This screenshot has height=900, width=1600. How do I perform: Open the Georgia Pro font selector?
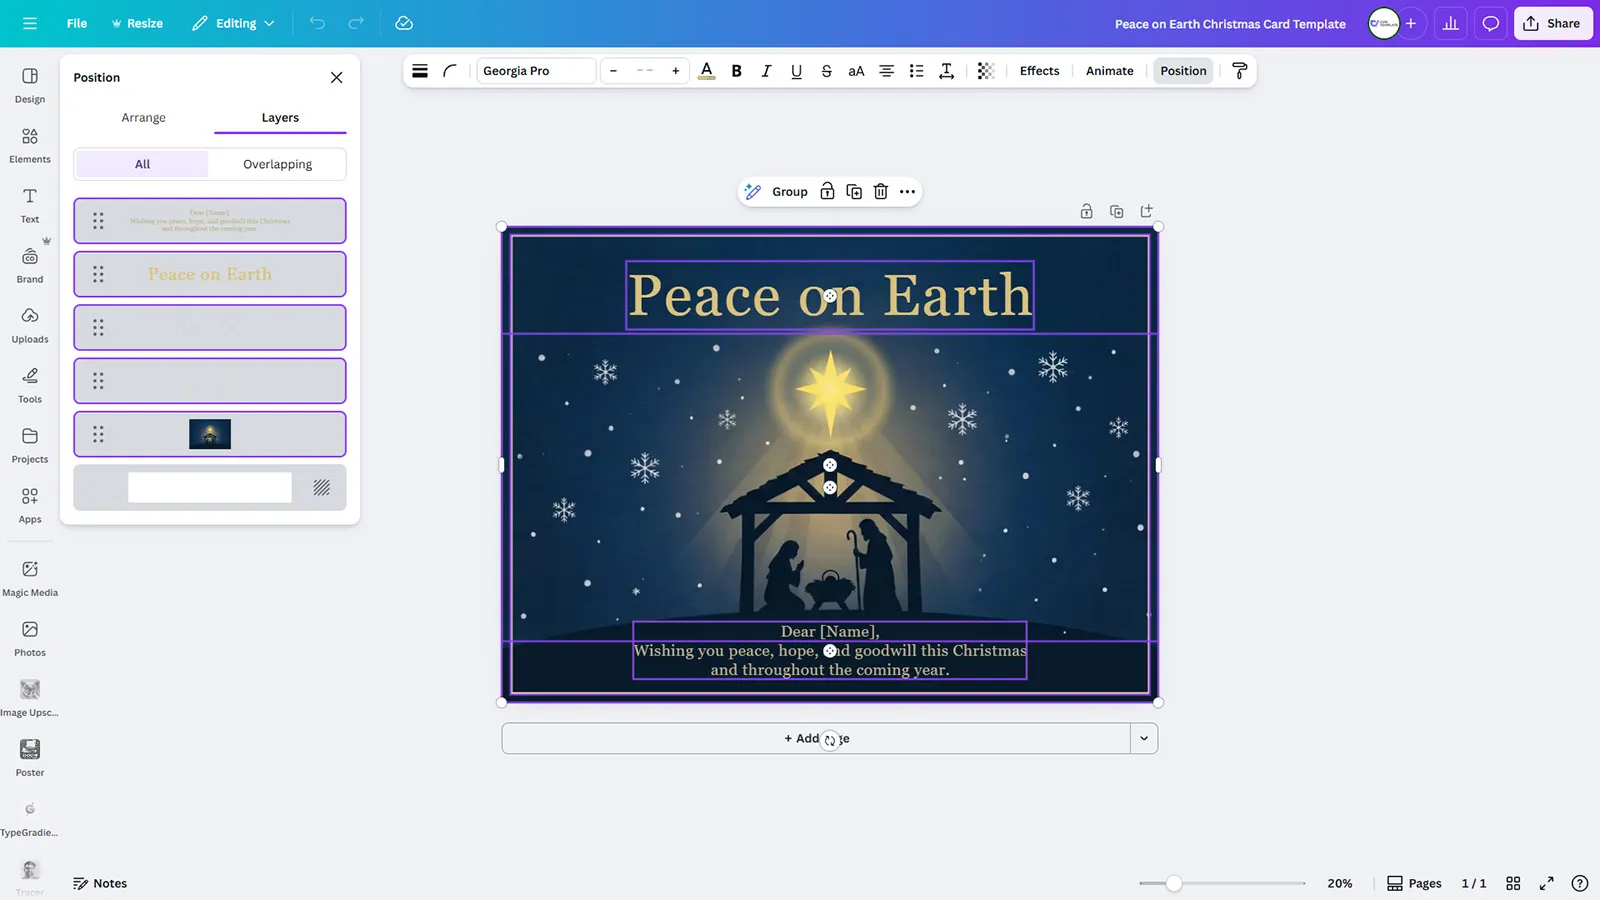click(x=535, y=71)
